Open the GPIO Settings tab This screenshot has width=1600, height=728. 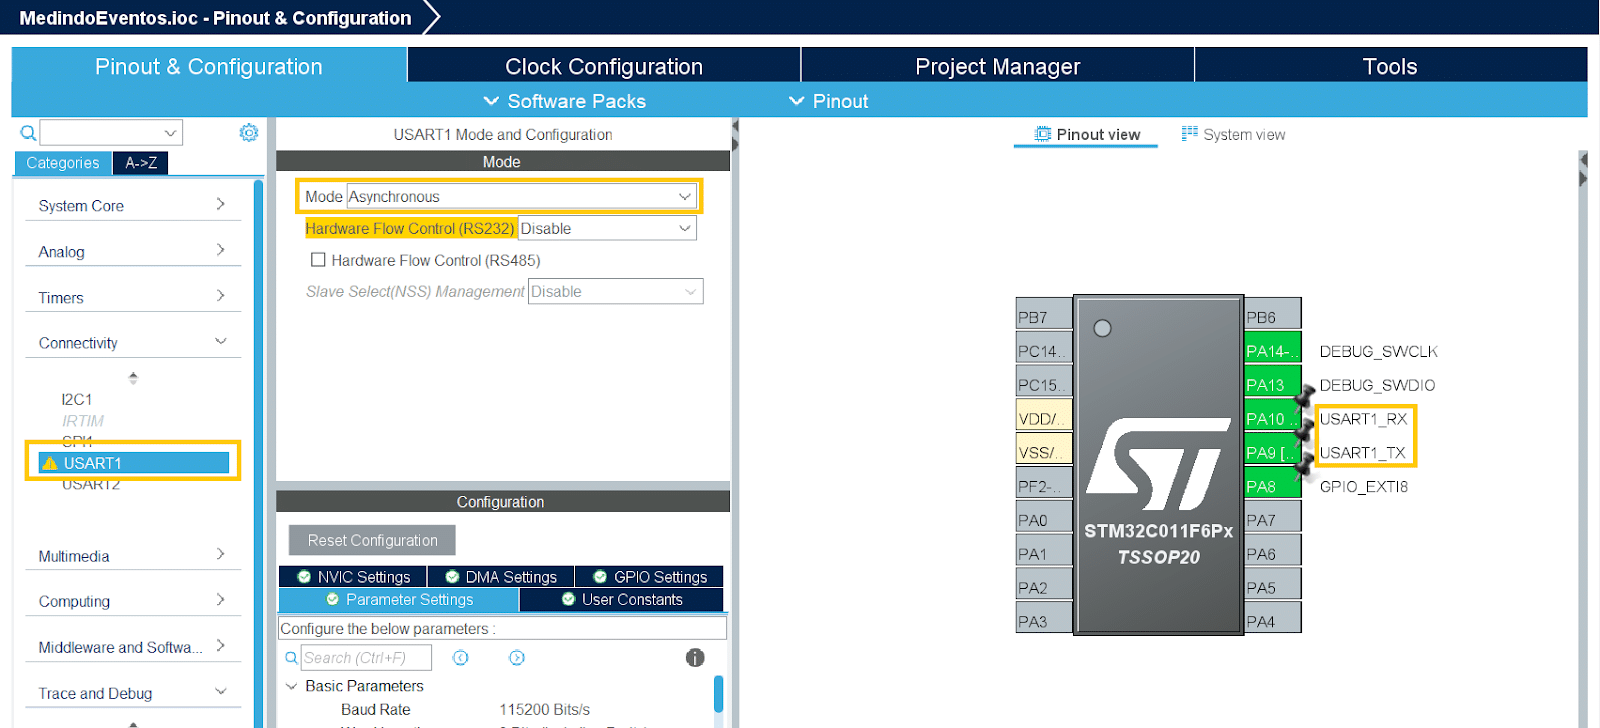[x=650, y=577]
